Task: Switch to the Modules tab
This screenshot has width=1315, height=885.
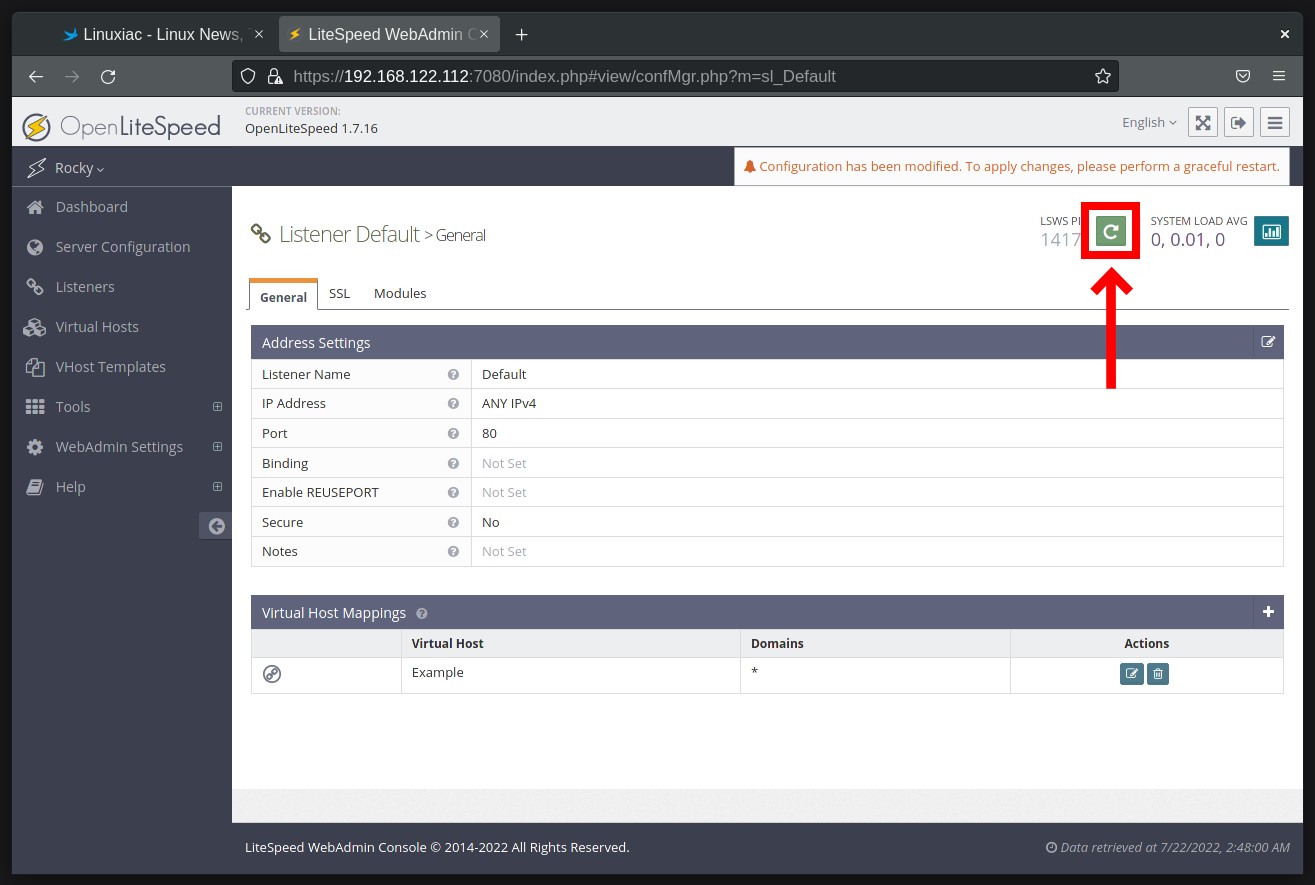Action: pyautogui.click(x=400, y=293)
